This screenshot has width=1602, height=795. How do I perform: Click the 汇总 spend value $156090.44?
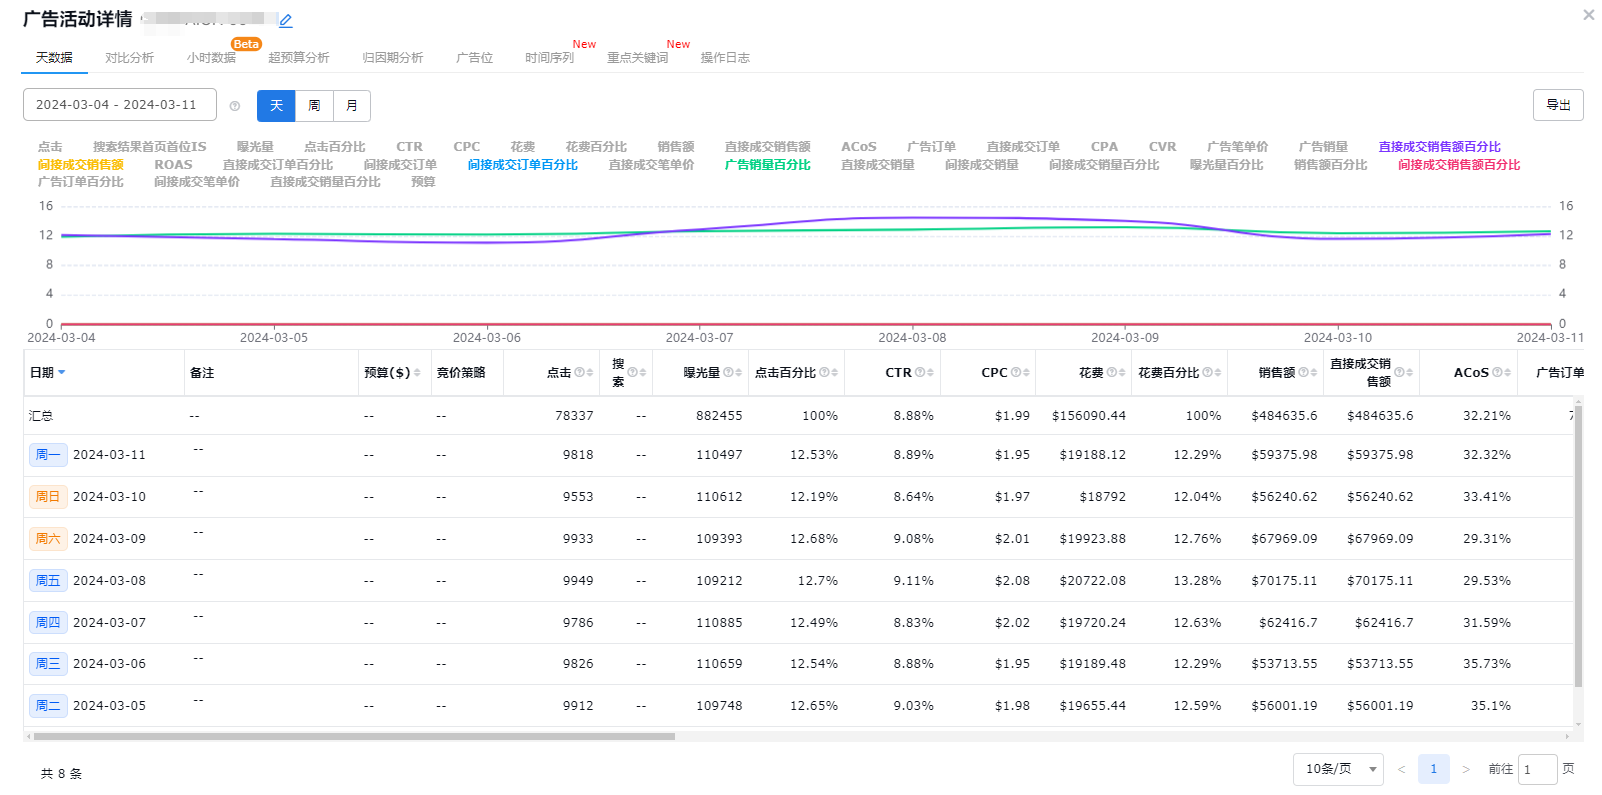point(1088,416)
